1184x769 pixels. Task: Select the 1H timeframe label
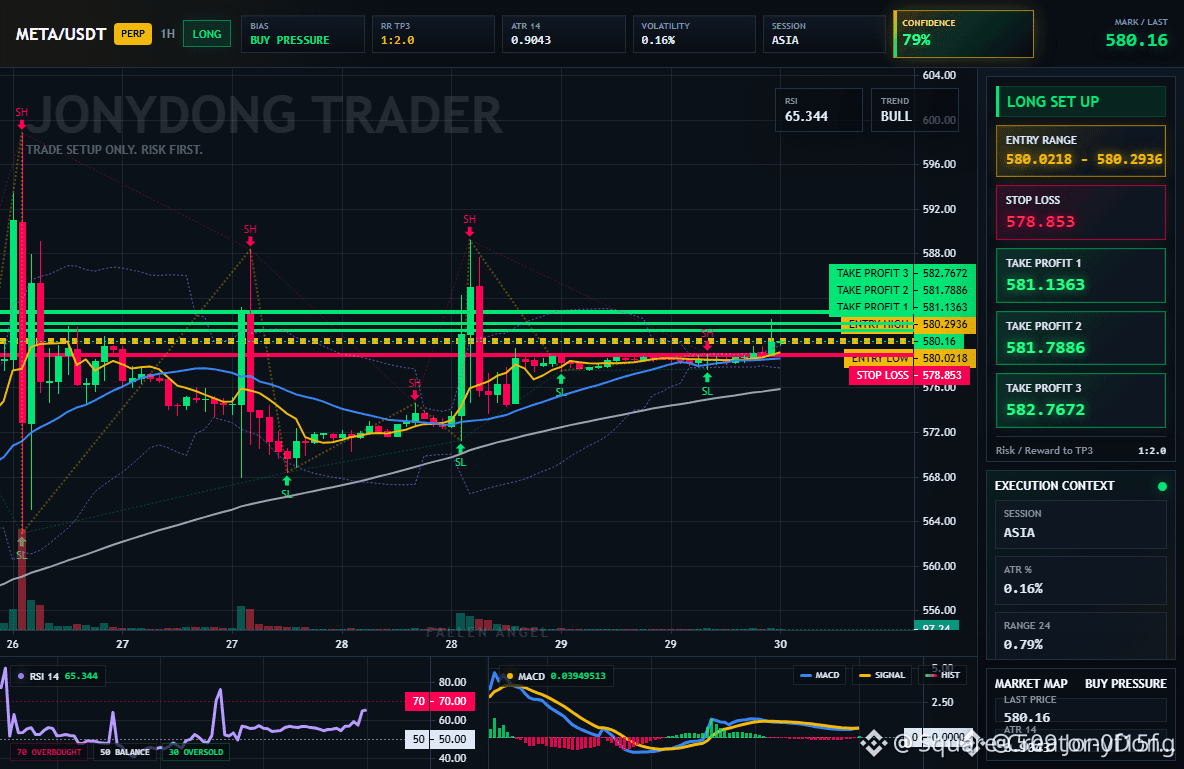(168, 34)
